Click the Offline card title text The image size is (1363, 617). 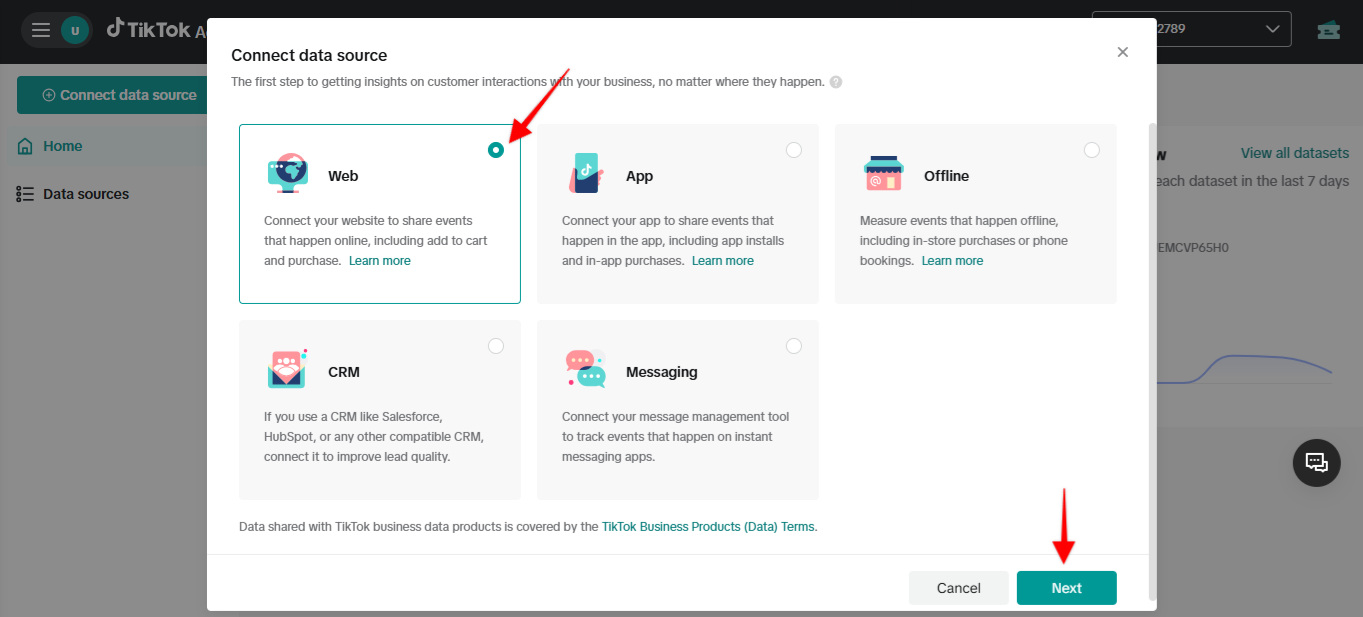pos(946,176)
